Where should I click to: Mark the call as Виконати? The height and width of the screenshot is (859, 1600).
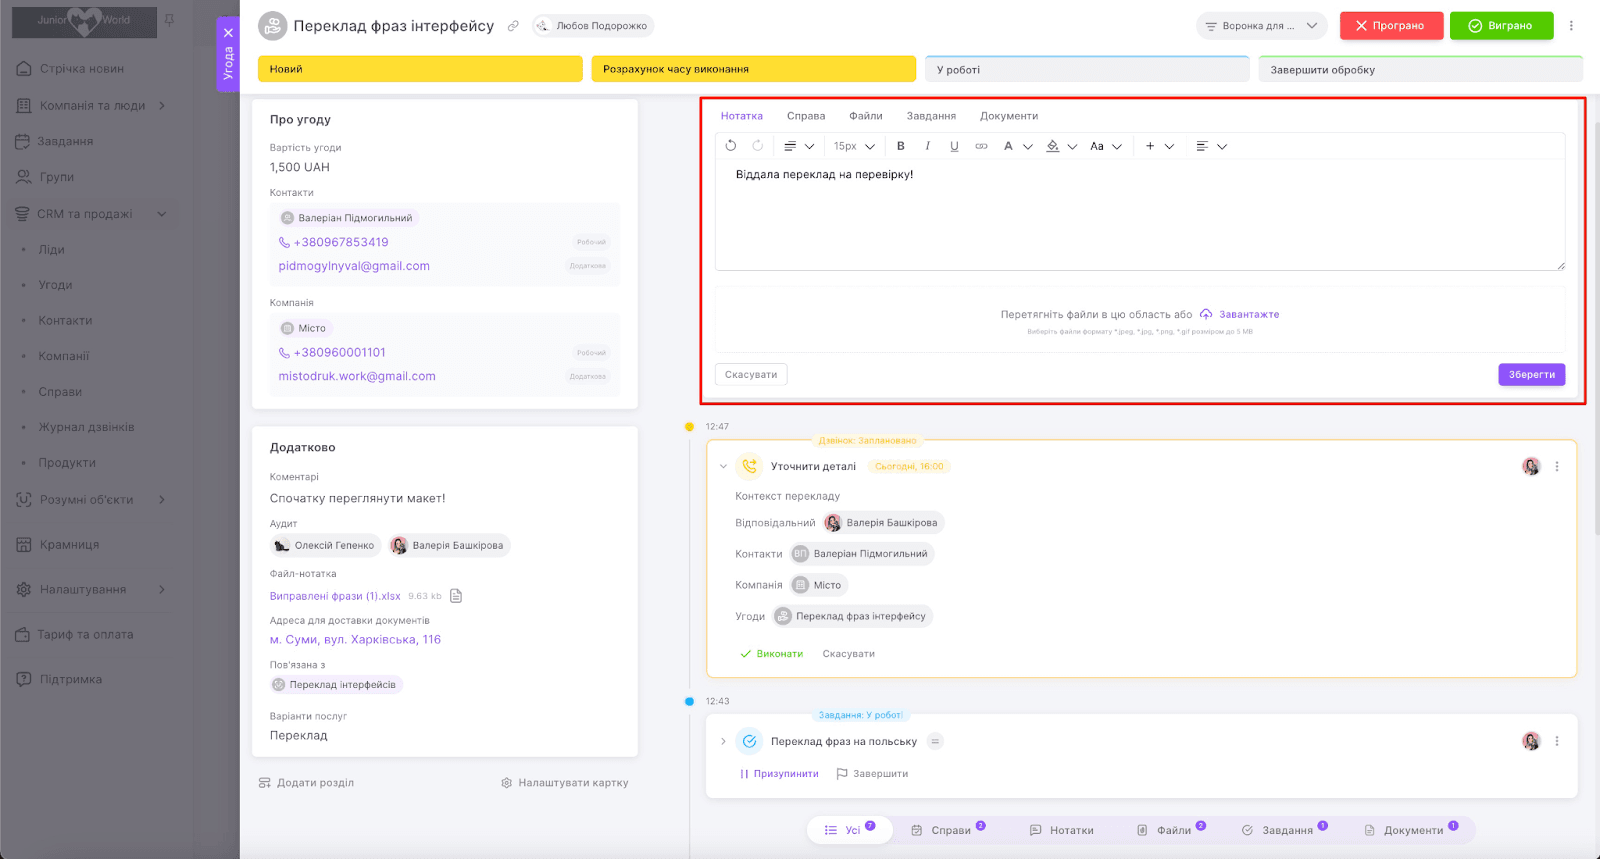pyautogui.click(x=771, y=654)
